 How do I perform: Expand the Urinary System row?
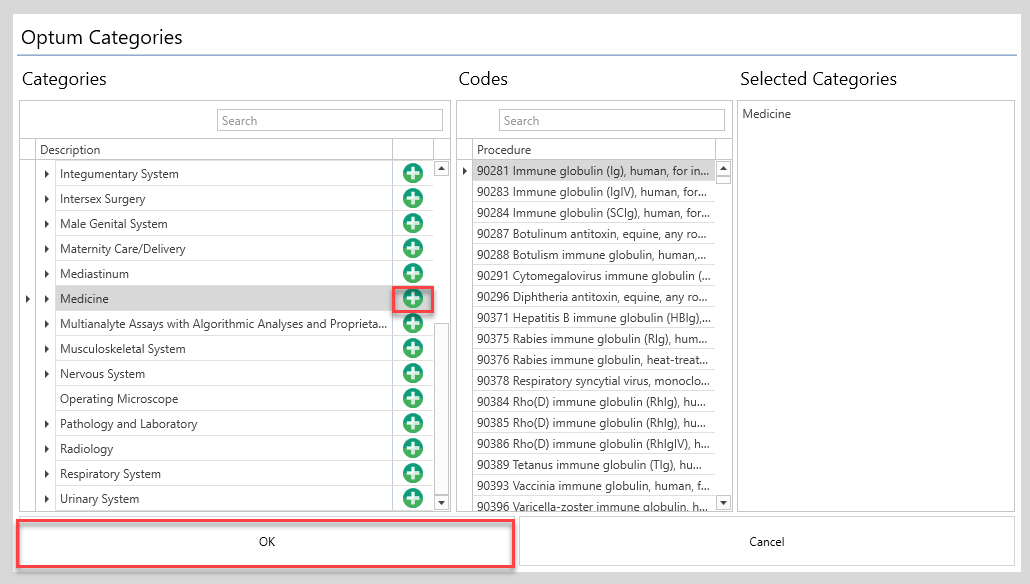click(x=47, y=499)
